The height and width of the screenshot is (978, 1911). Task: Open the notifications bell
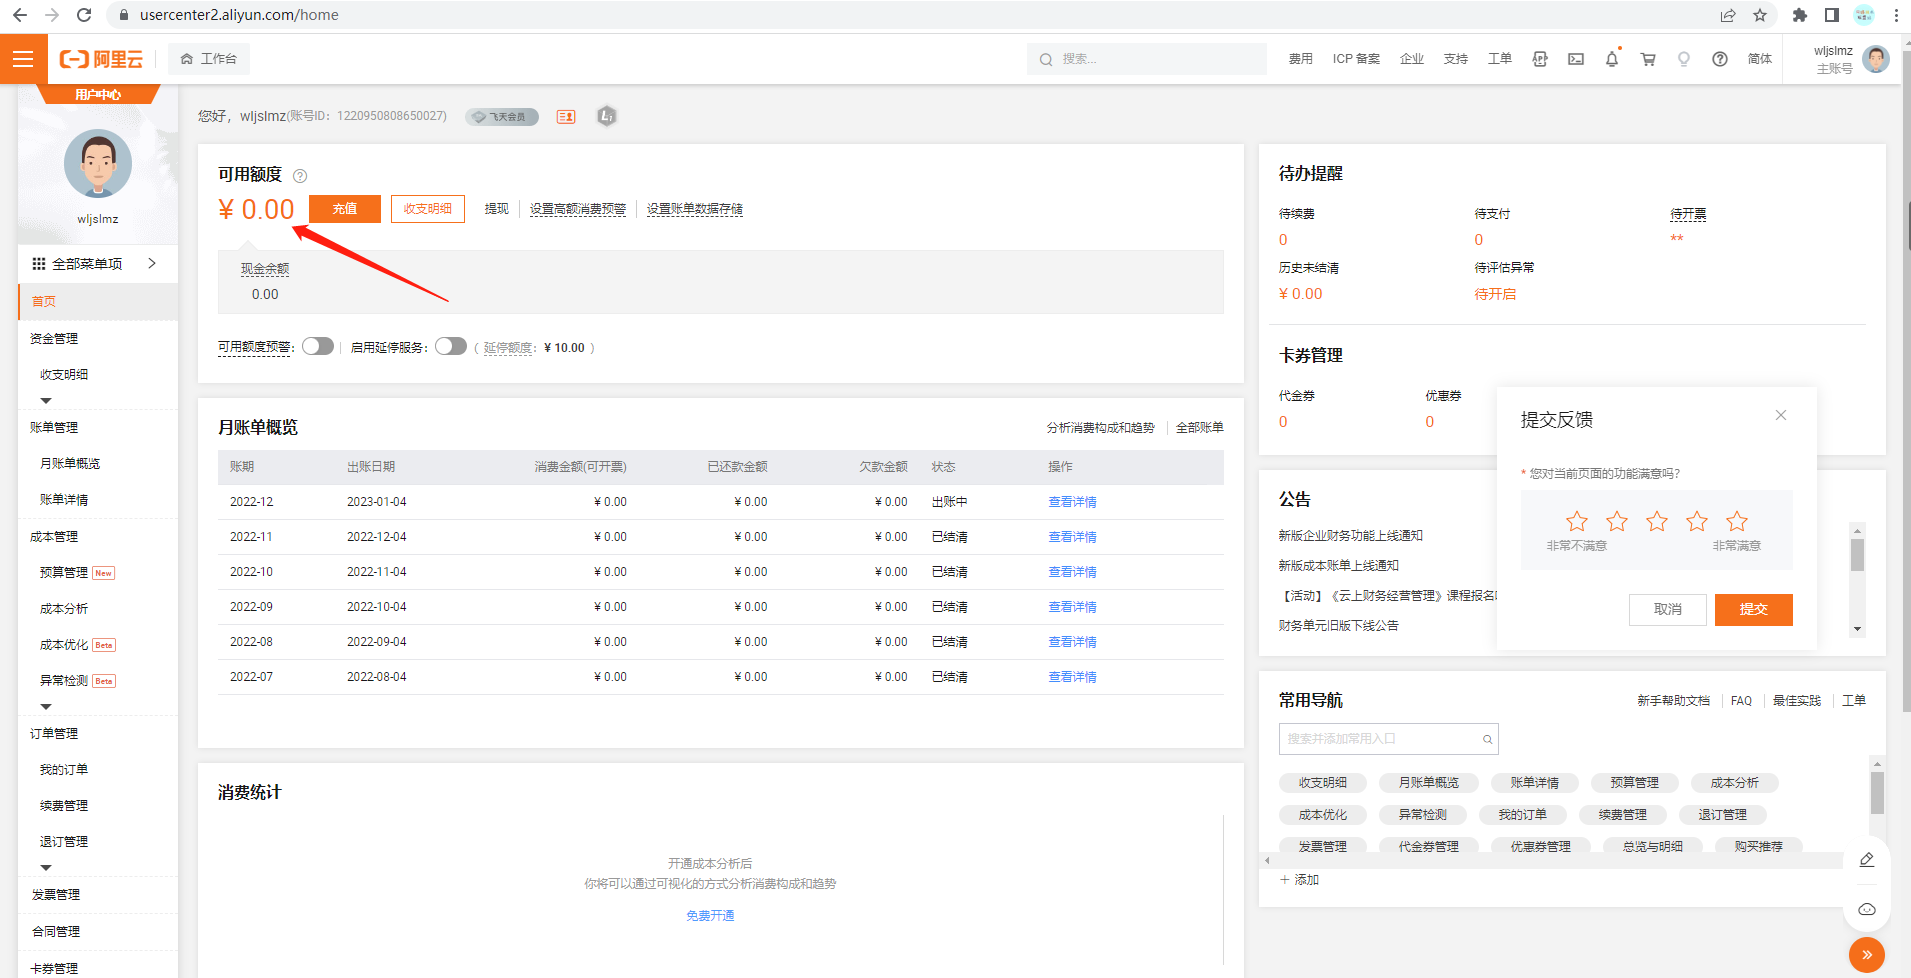pos(1612,59)
